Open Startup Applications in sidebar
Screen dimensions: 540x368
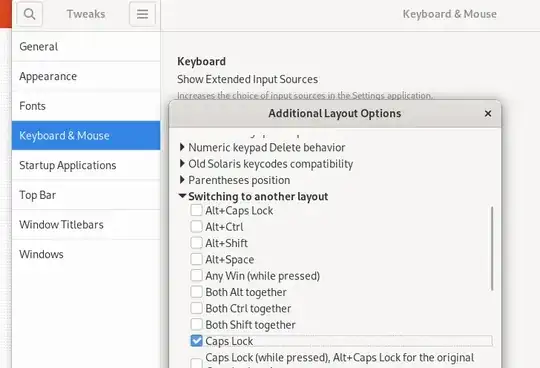(86, 165)
